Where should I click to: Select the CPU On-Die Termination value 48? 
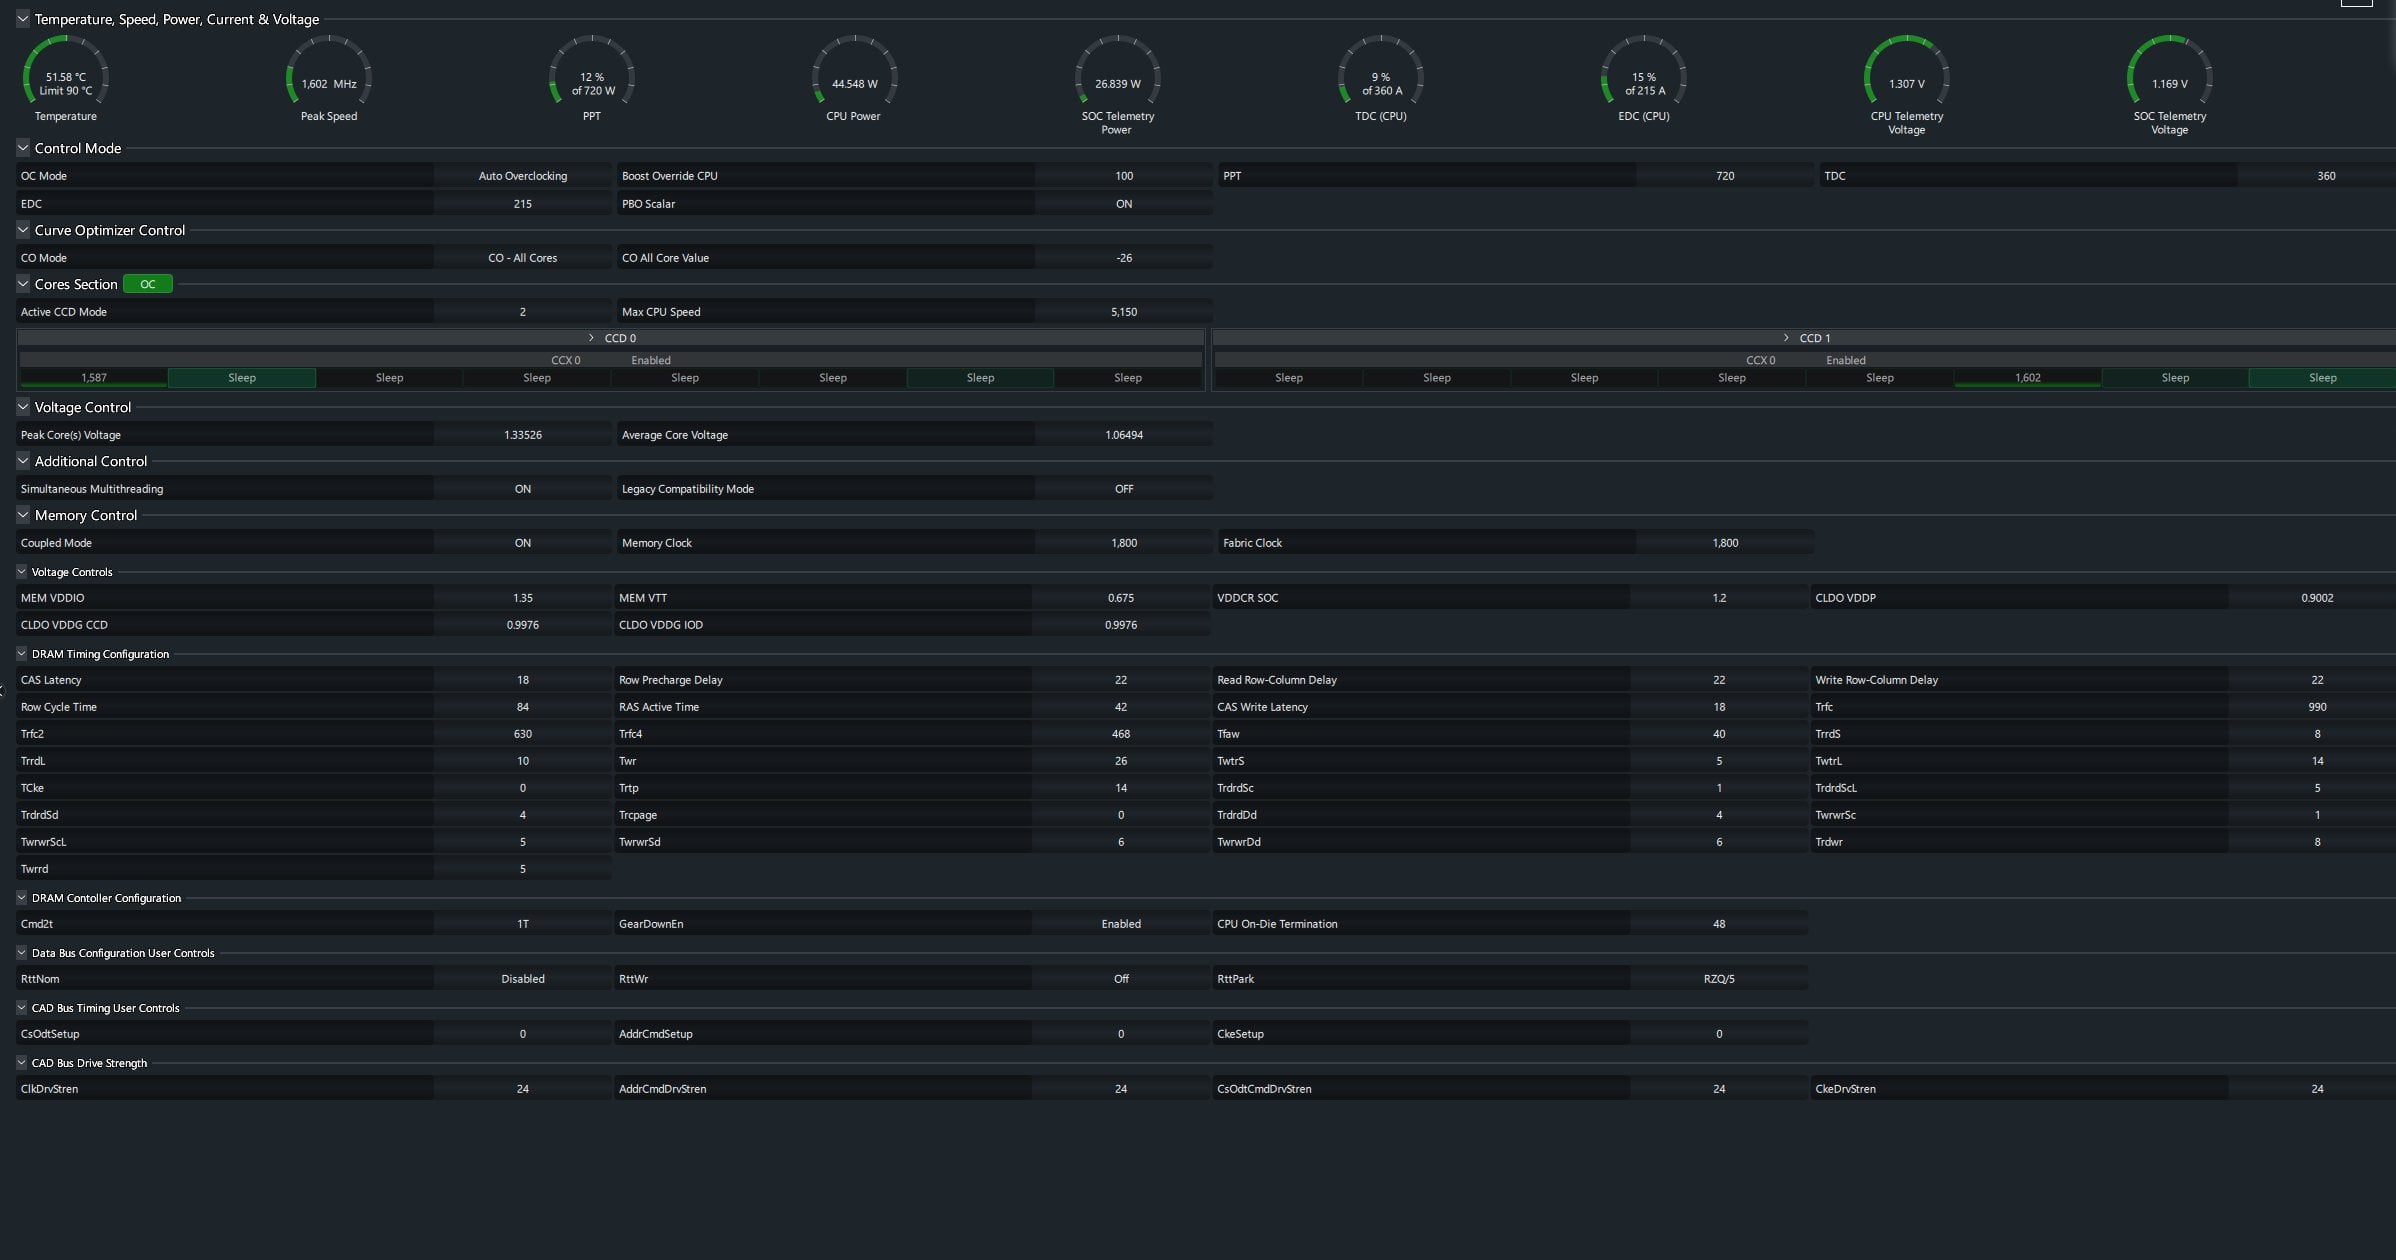pyautogui.click(x=1719, y=924)
